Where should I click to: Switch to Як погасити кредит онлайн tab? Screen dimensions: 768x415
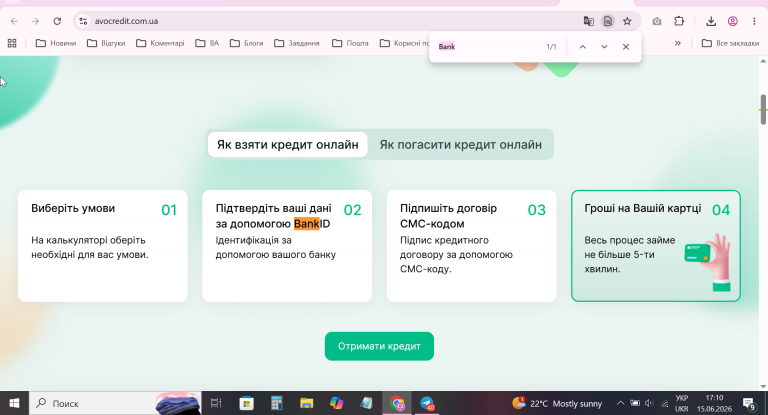tap(460, 145)
